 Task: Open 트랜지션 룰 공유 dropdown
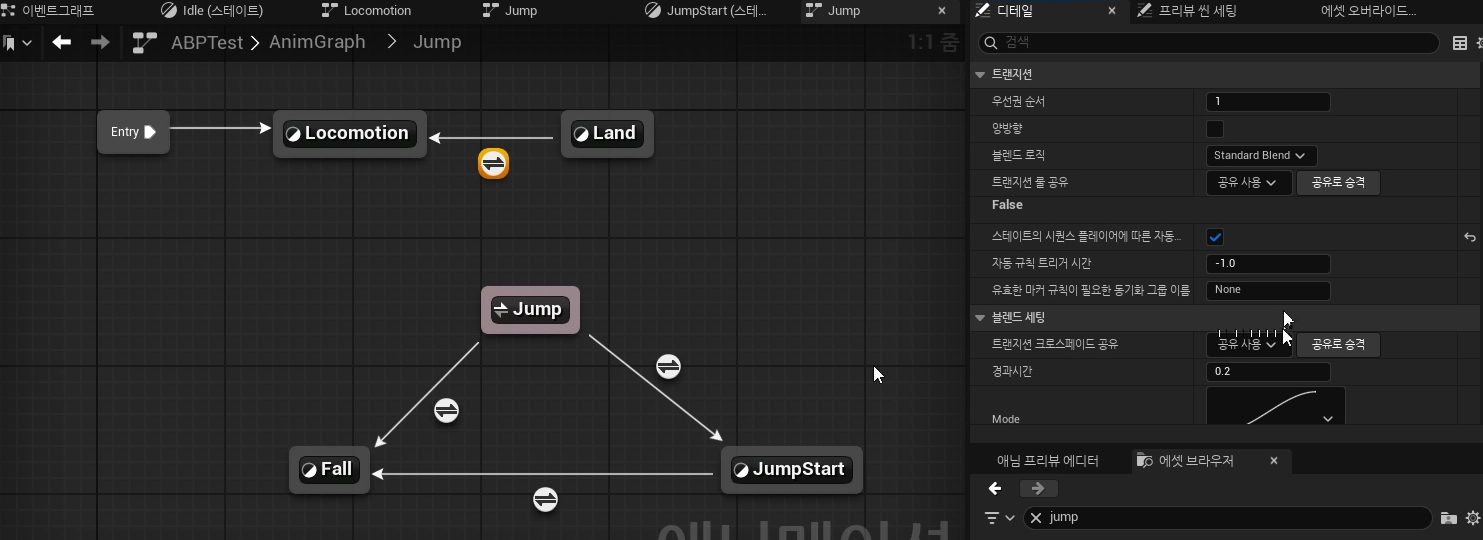(x=1249, y=183)
